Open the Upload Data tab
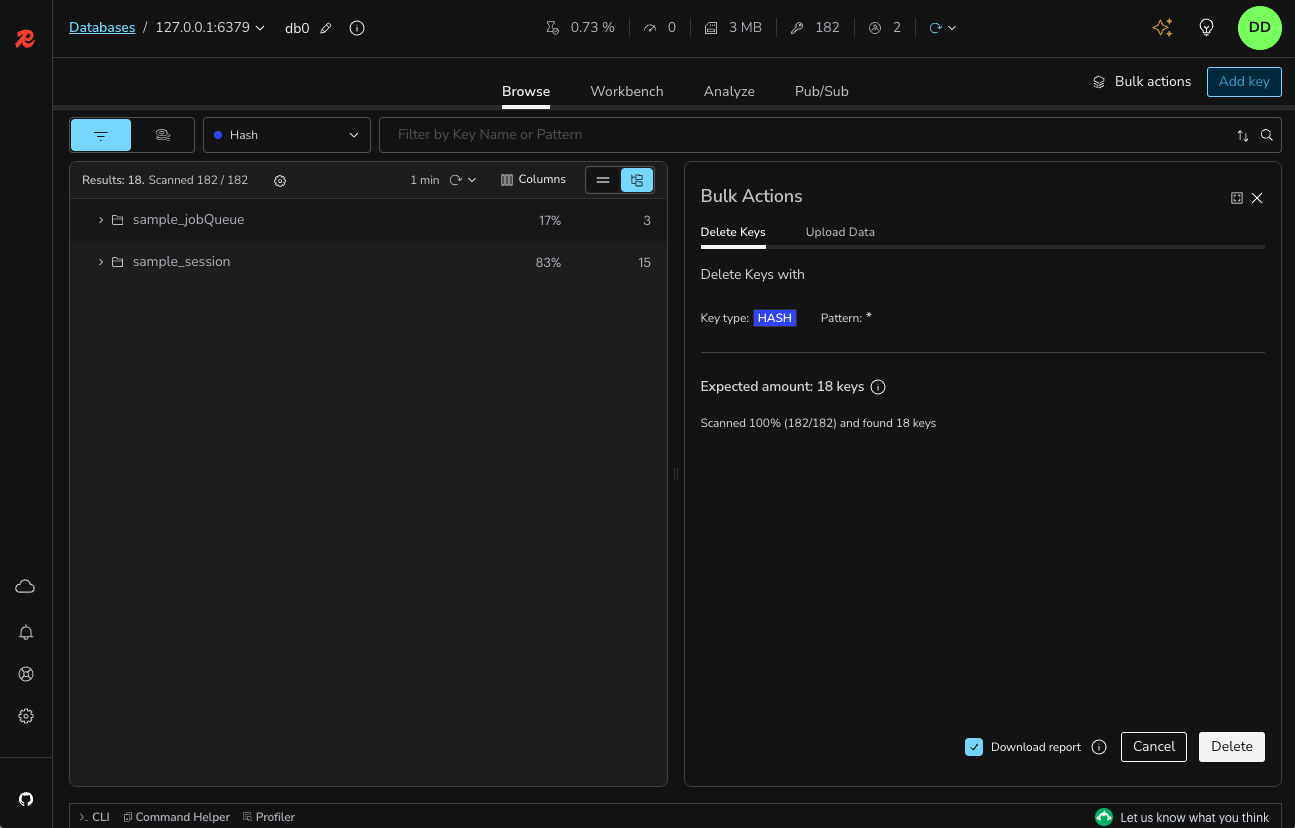The image size is (1295, 828). [840, 232]
